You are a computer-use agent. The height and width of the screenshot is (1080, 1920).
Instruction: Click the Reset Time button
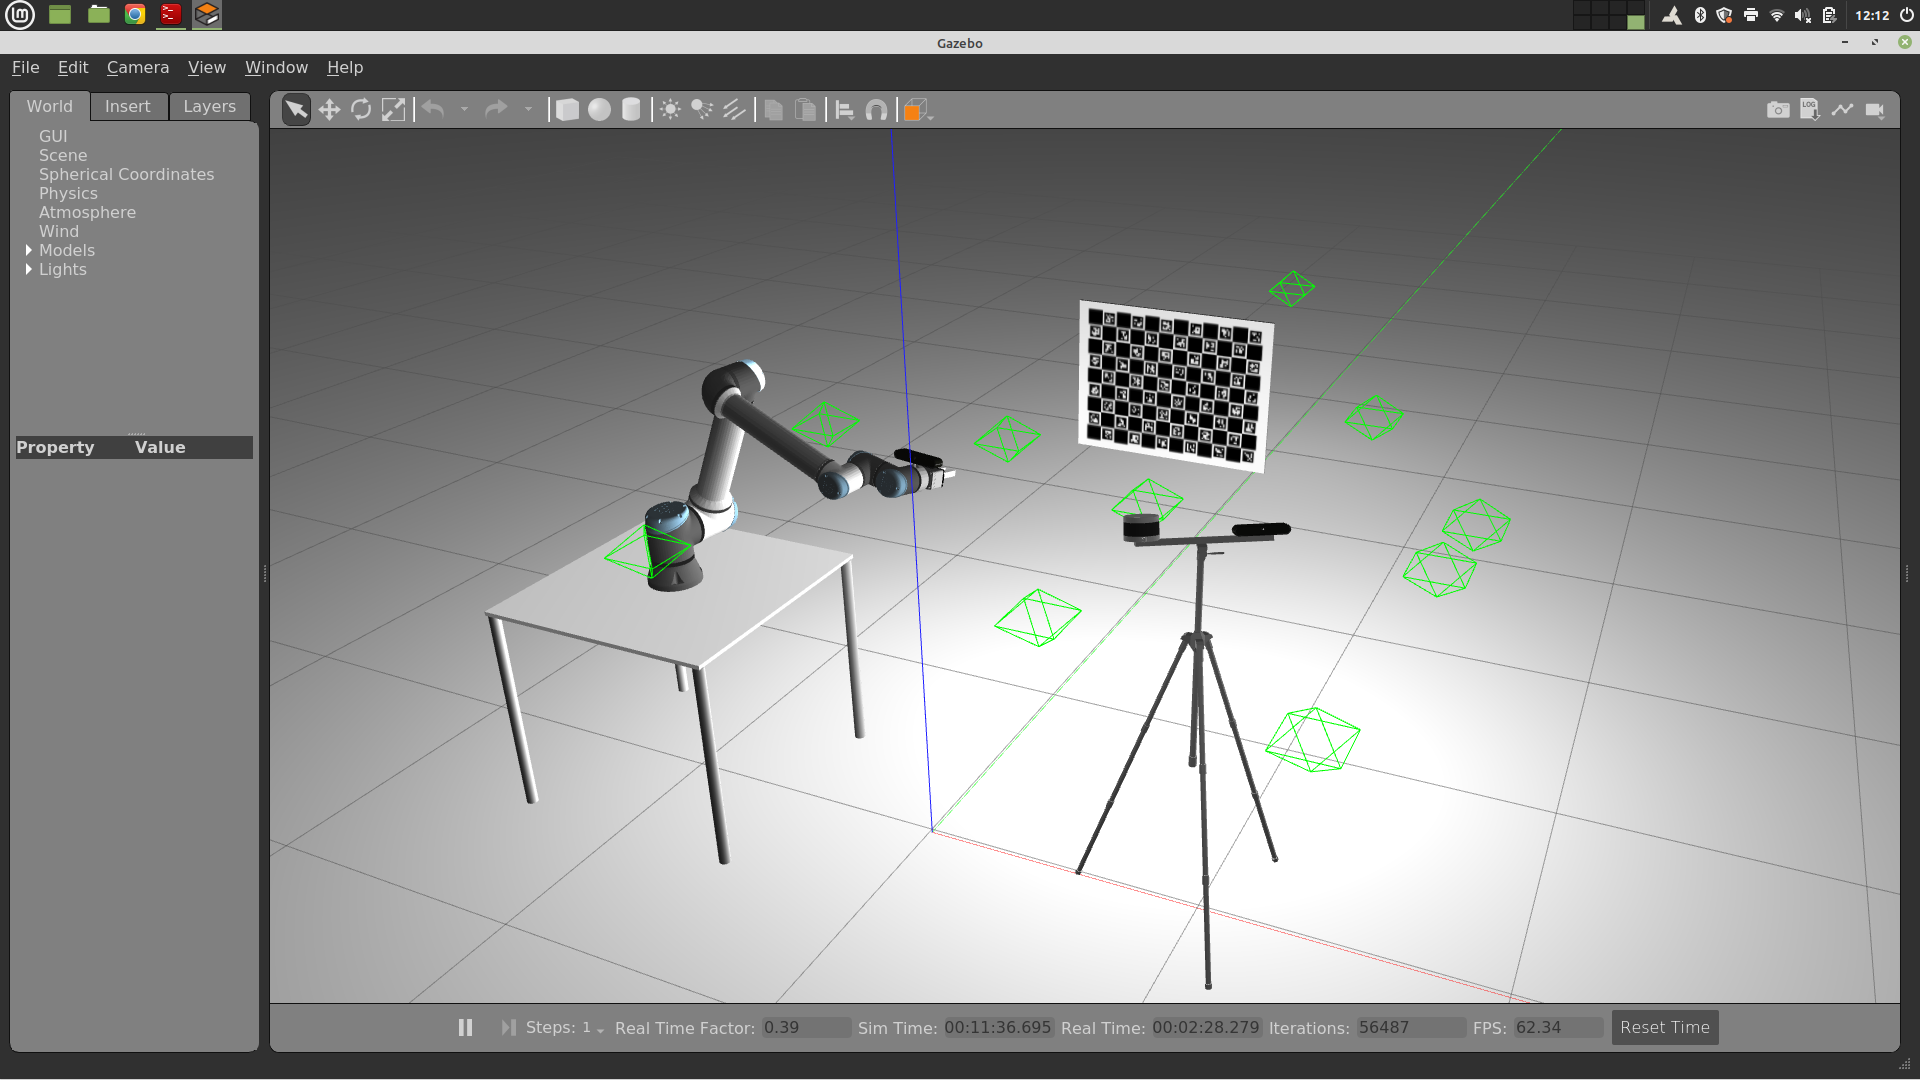click(1664, 1027)
